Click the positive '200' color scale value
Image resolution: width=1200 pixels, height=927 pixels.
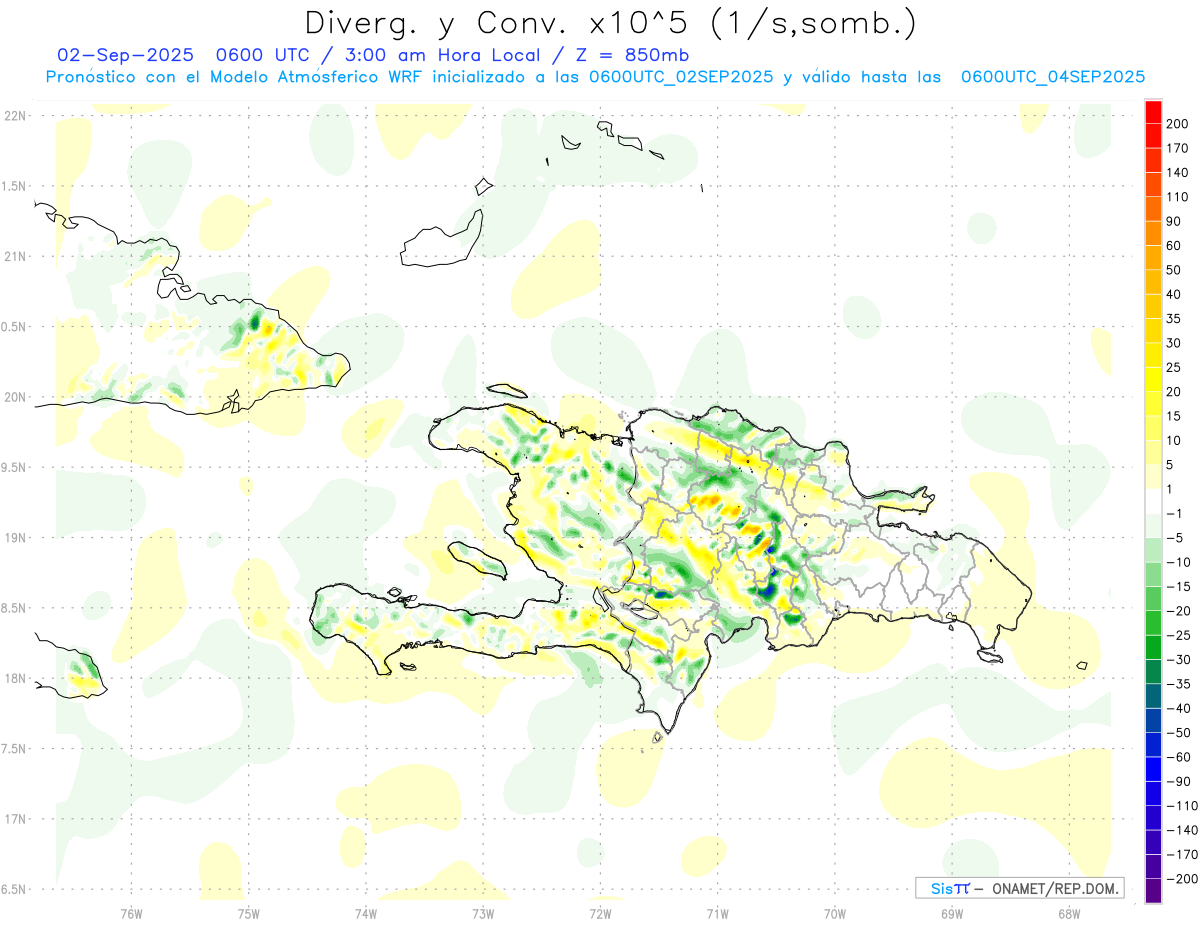[1177, 124]
